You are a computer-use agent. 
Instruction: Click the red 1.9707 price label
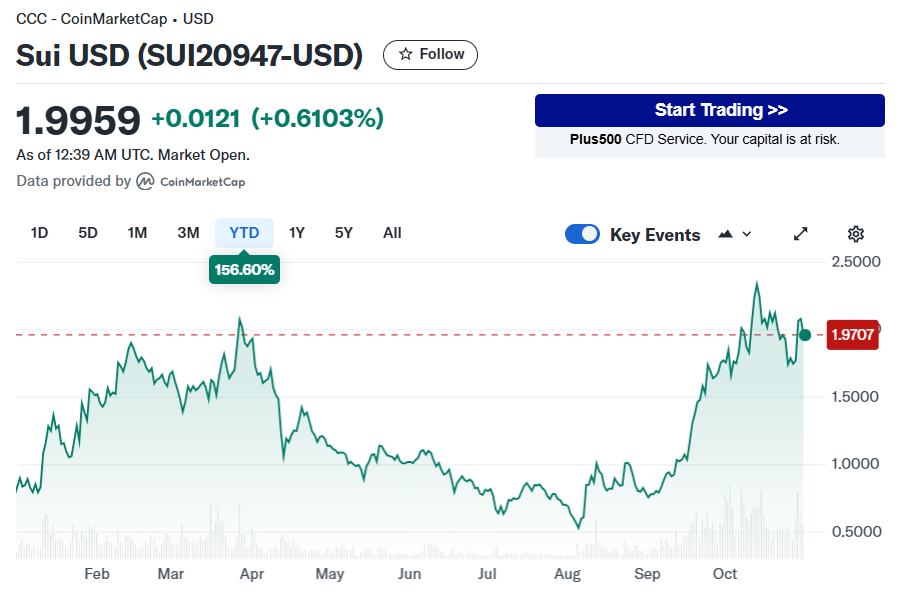pyautogui.click(x=852, y=335)
